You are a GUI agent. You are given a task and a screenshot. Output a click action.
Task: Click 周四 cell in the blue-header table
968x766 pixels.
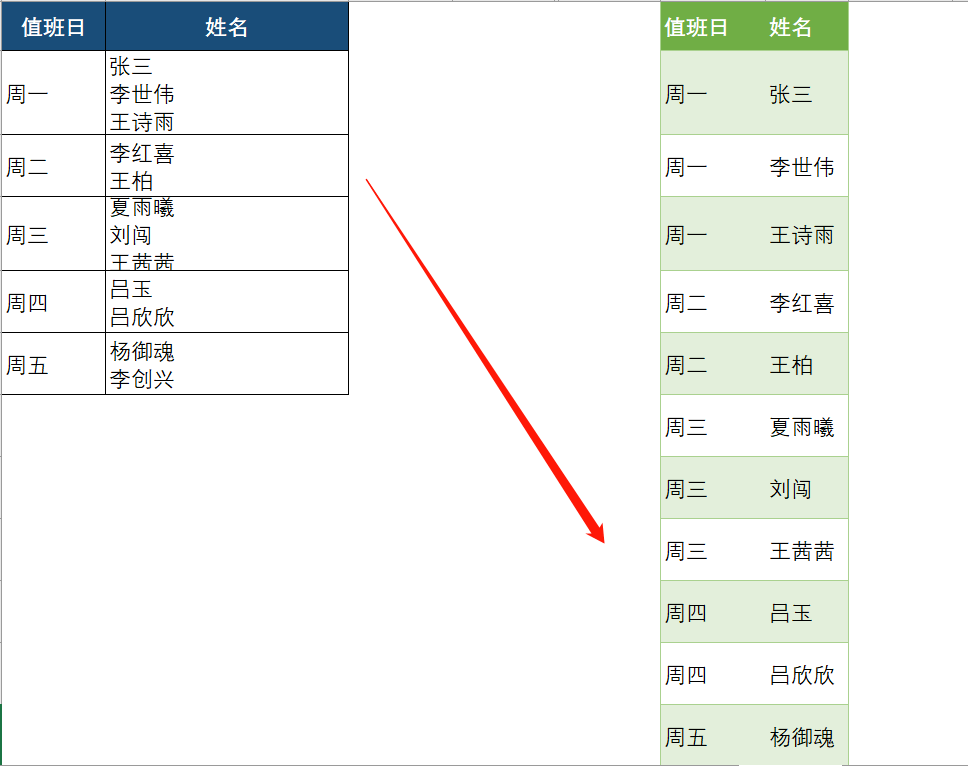[x=53, y=302]
